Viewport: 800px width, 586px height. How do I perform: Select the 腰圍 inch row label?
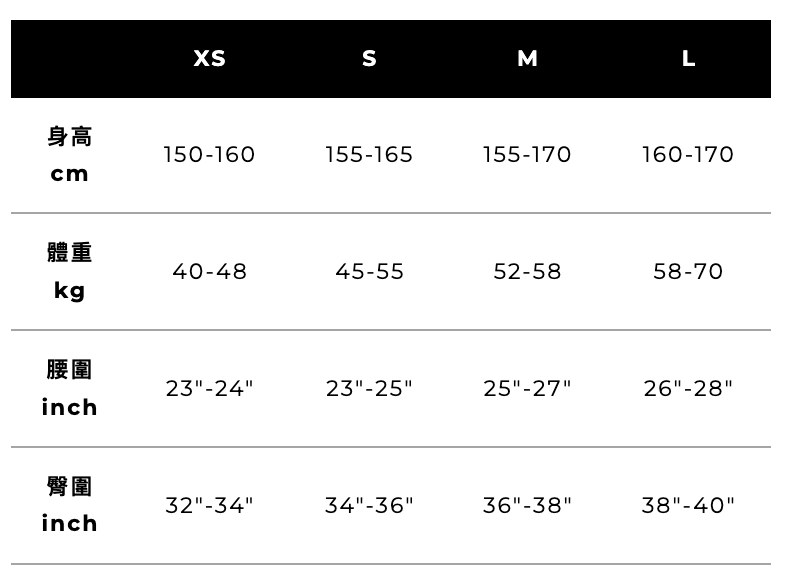tap(70, 388)
